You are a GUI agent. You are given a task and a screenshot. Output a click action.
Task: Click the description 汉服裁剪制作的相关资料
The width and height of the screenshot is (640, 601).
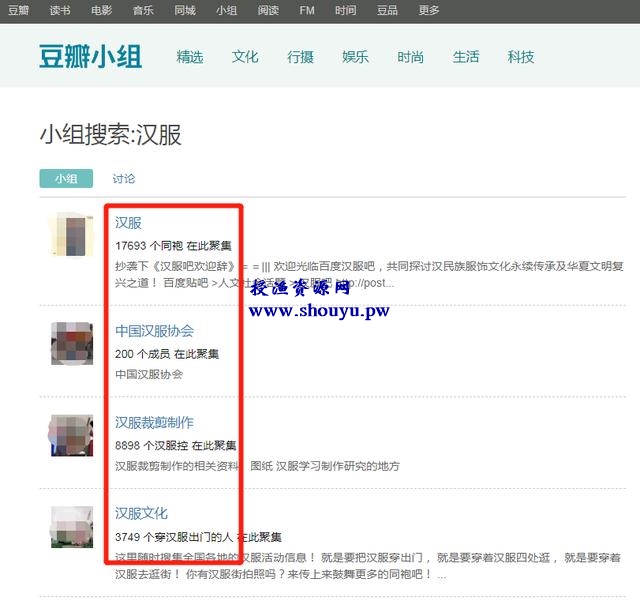(177, 466)
